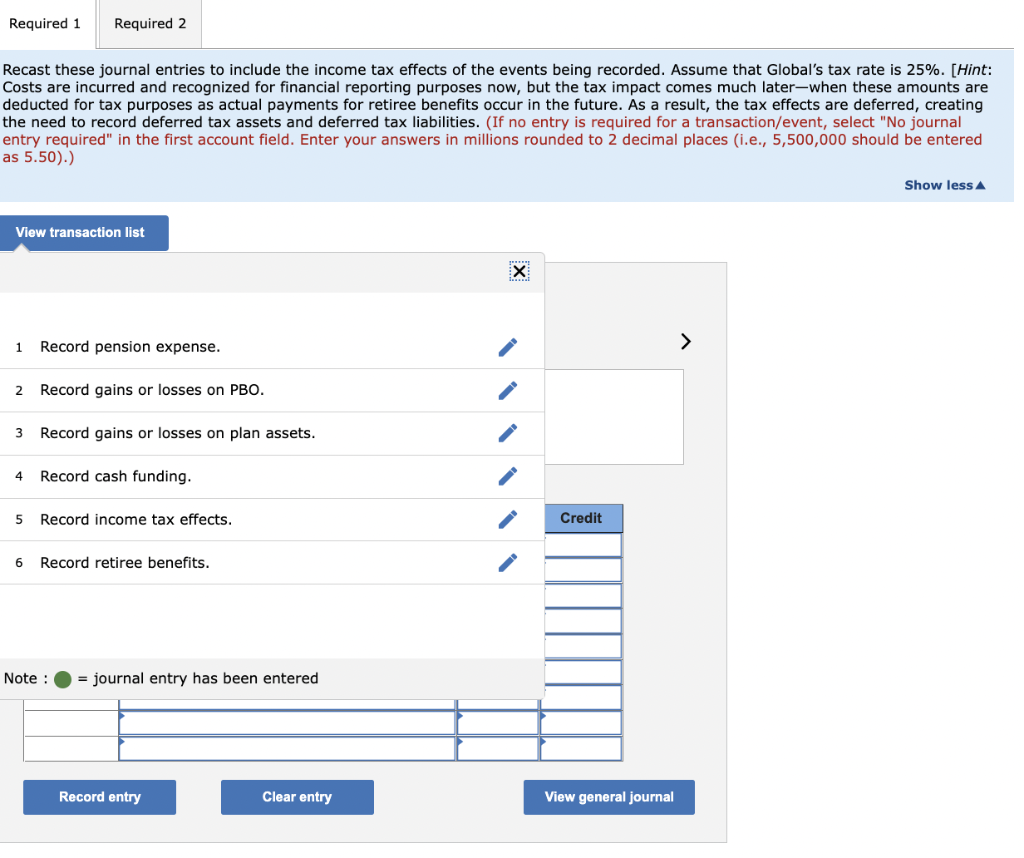Viewport: 1024px width, 858px height.
Task: Dismiss the transaction list with the X icon
Action: pos(519,270)
